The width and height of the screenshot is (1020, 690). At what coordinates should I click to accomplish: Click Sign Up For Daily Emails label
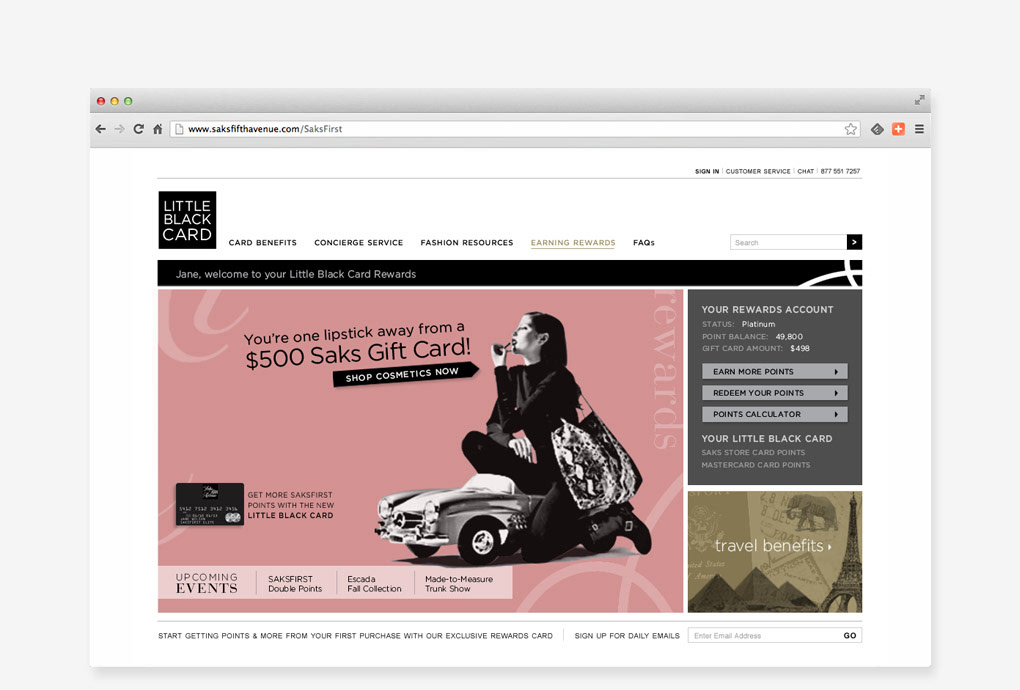point(627,635)
